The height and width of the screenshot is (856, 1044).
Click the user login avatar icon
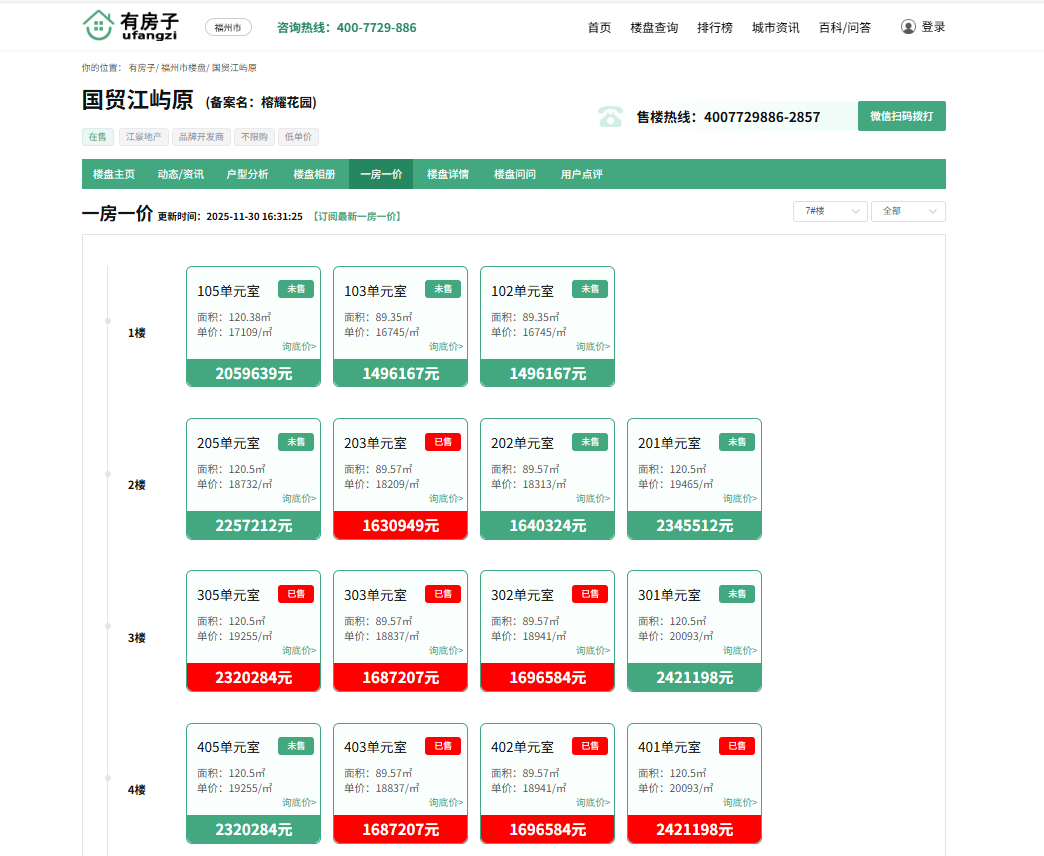(x=908, y=27)
